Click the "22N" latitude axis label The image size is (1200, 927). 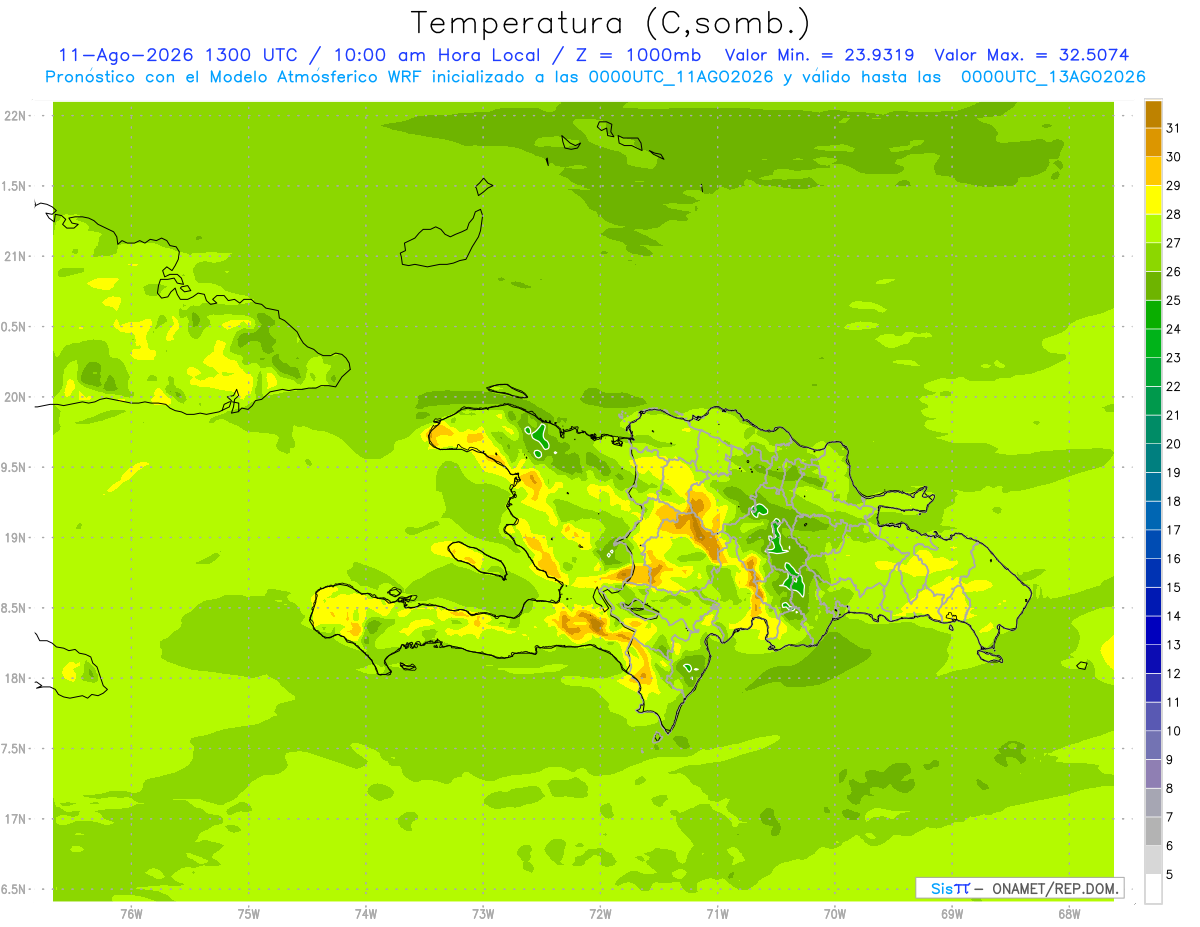pyautogui.click(x=16, y=116)
